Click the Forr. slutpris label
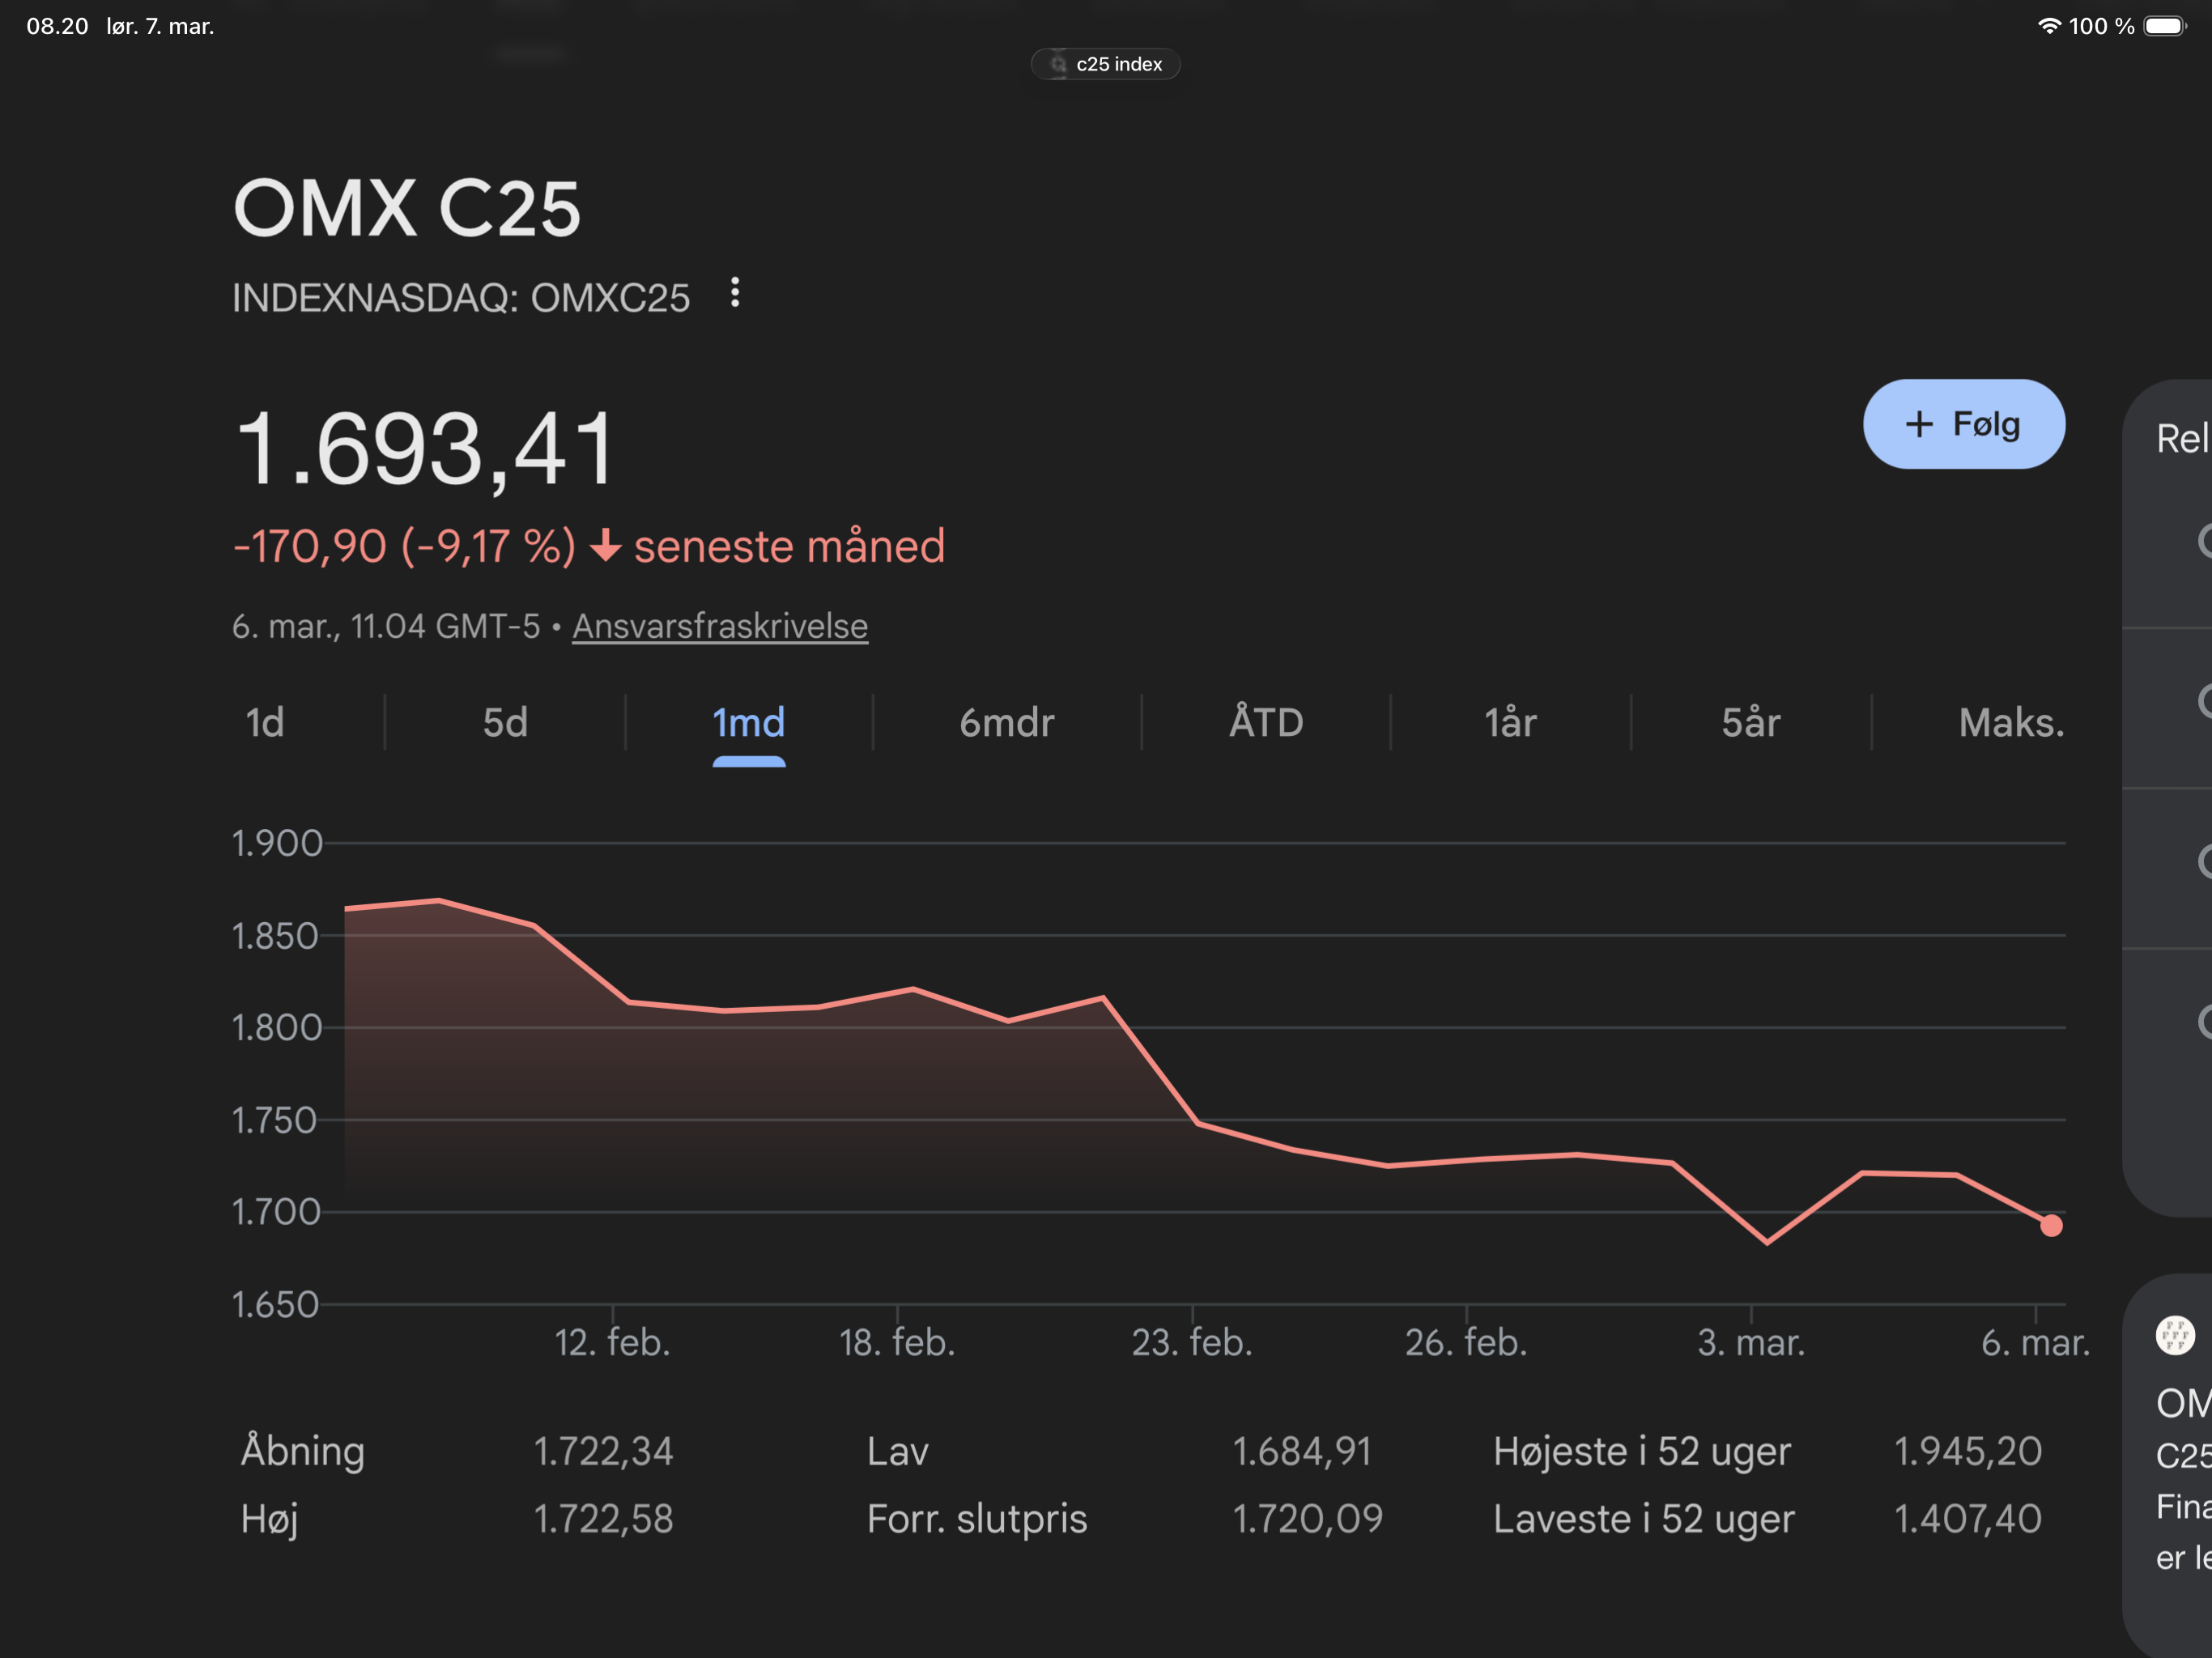Image resolution: width=2212 pixels, height=1658 pixels. (x=977, y=1519)
